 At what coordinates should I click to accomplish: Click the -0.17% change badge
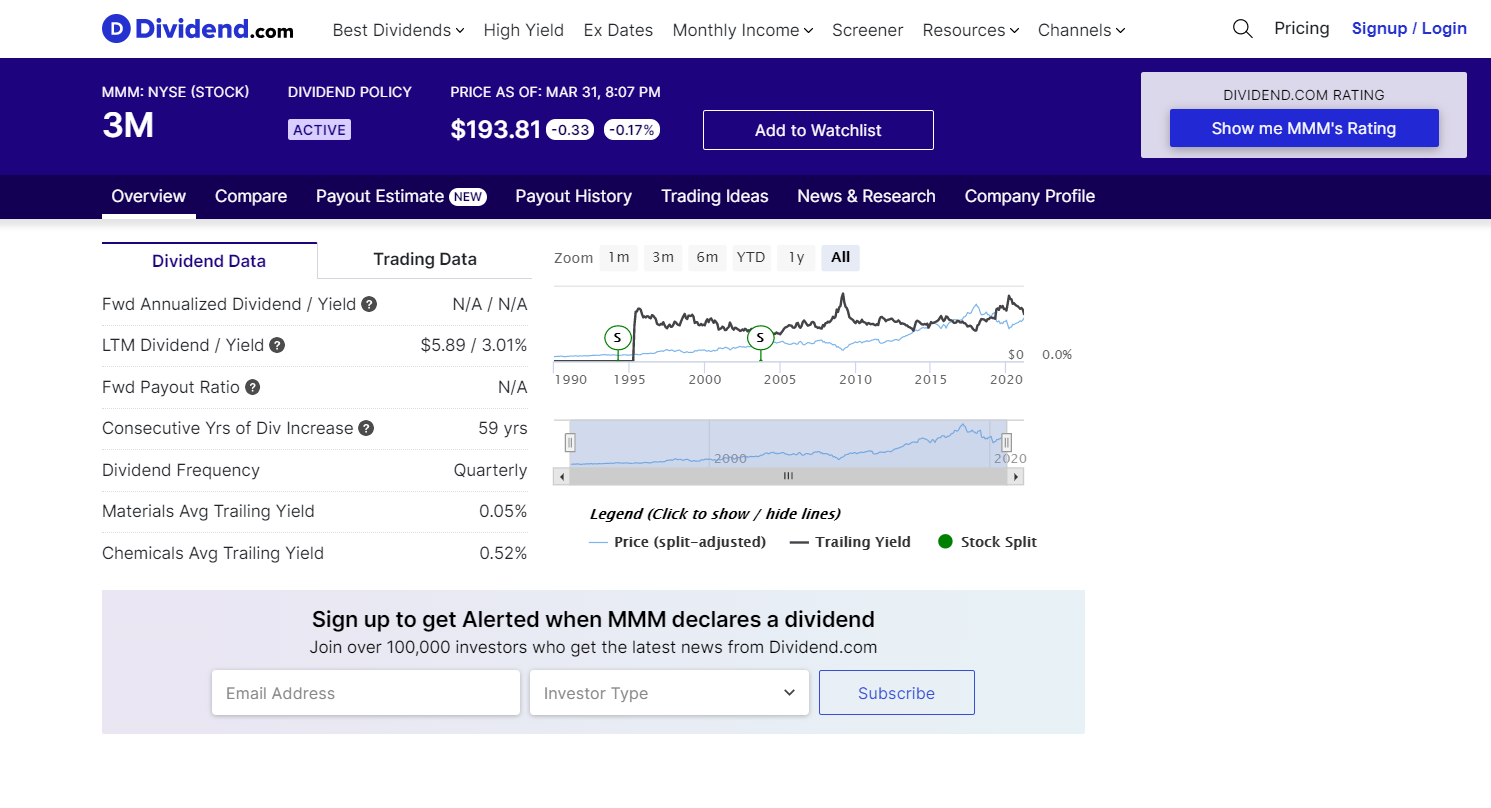tap(632, 130)
